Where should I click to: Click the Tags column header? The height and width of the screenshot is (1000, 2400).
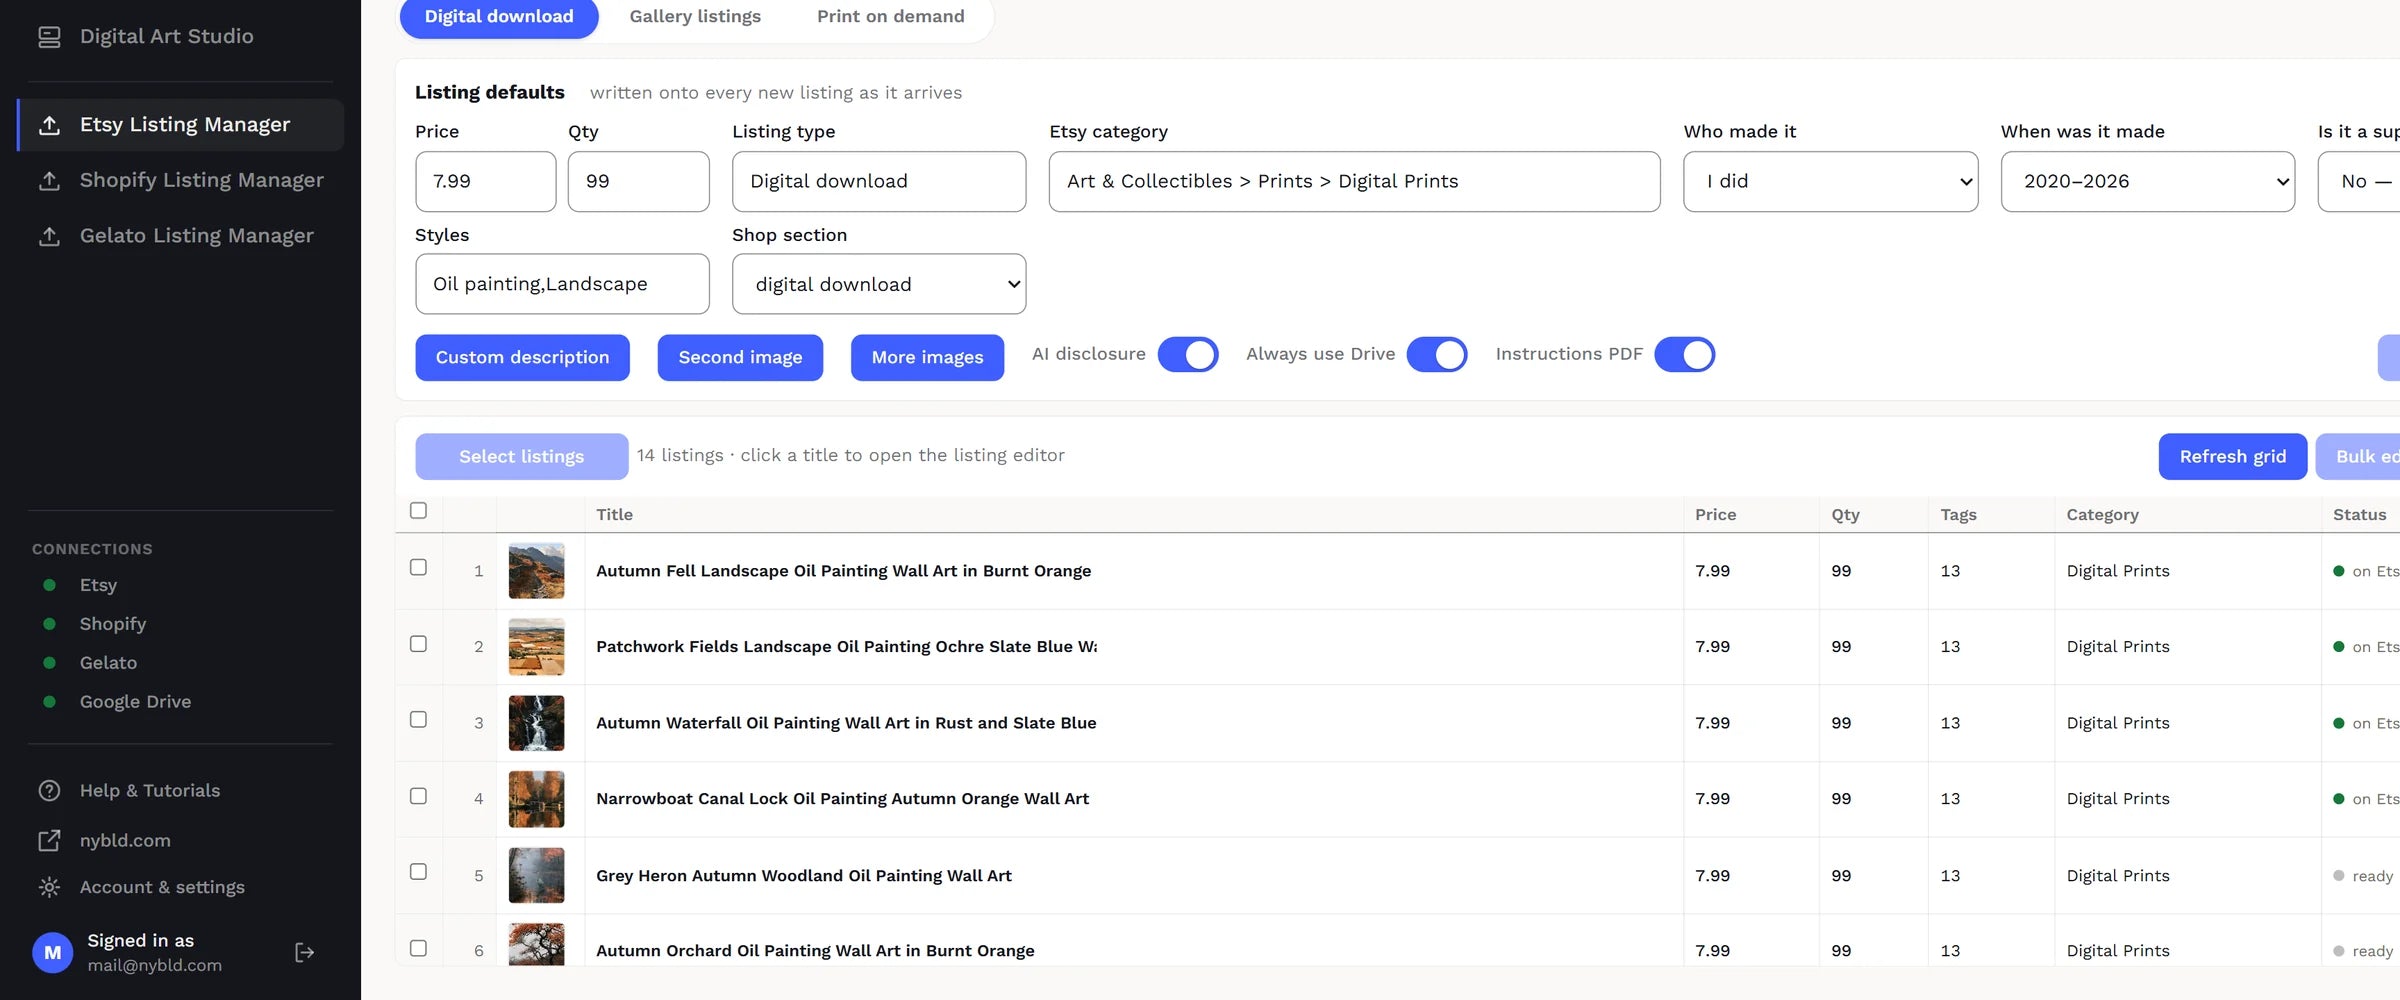click(1958, 515)
